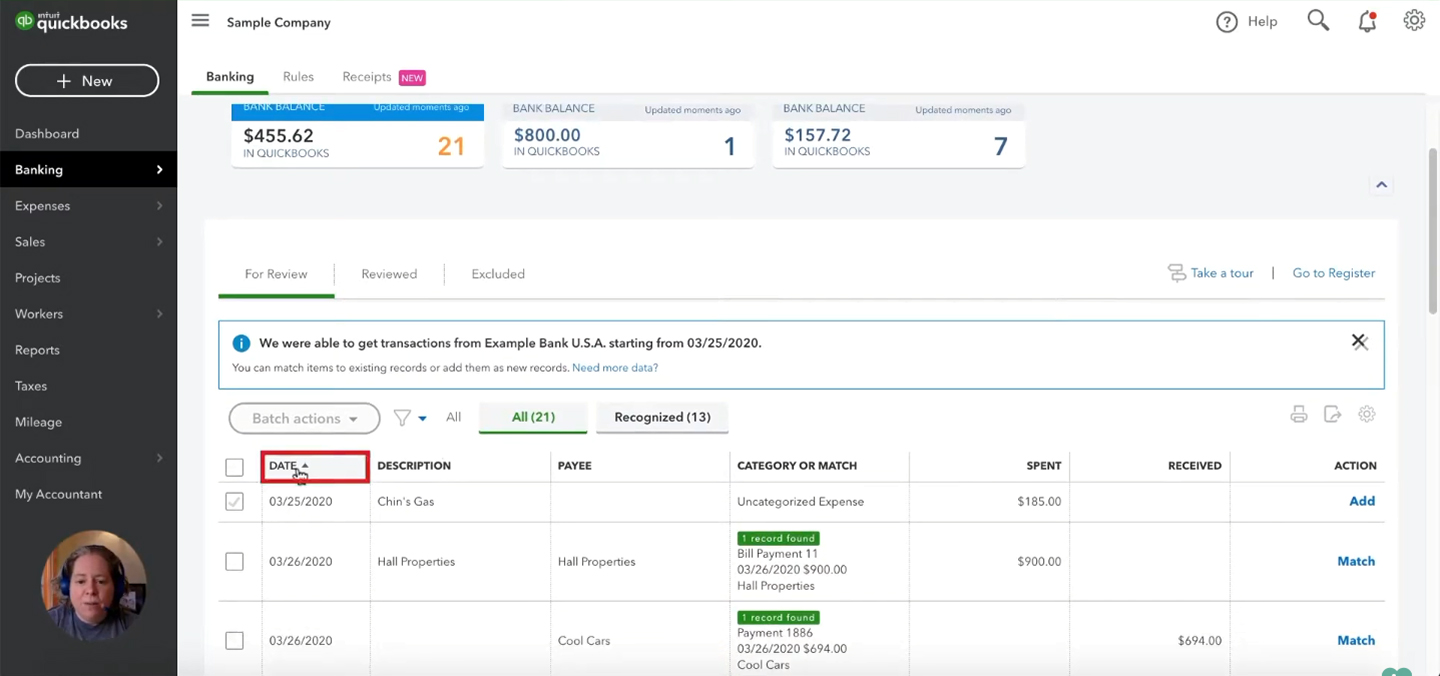Image resolution: width=1440 pixels, height=676 pixels.
Task: Click the CATEGORY OR MATCH column header
Action: [797, 466]
